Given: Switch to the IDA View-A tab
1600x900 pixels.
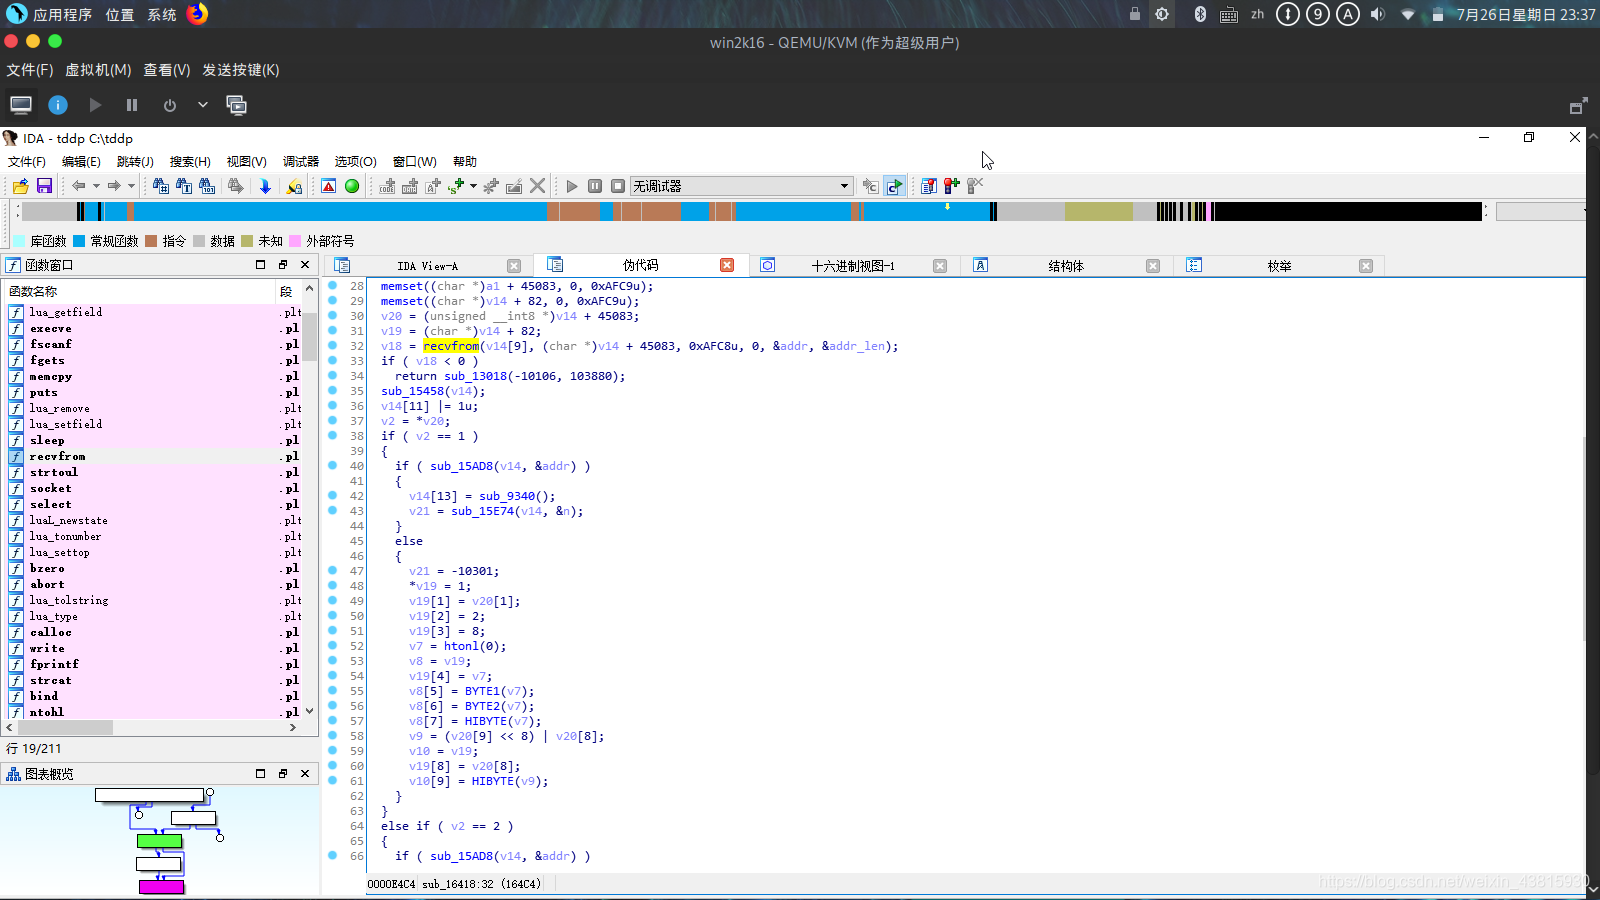Looking at the screenshot, I should tap(427, 266).
